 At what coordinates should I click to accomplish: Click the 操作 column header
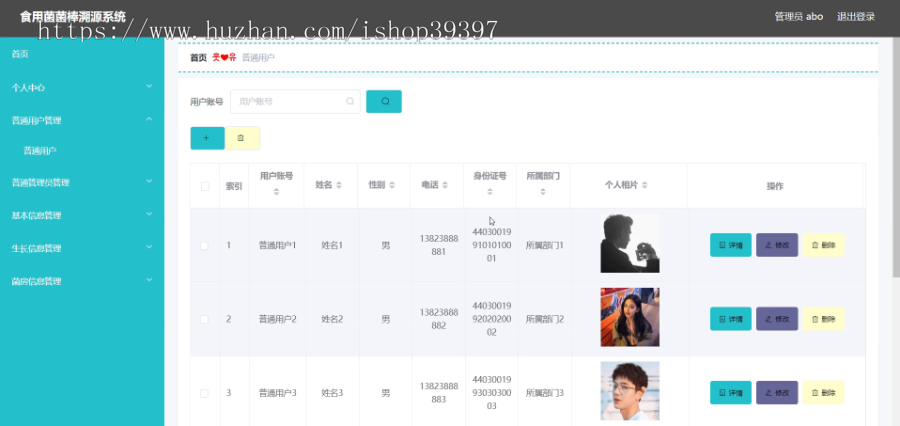[775, 186]
